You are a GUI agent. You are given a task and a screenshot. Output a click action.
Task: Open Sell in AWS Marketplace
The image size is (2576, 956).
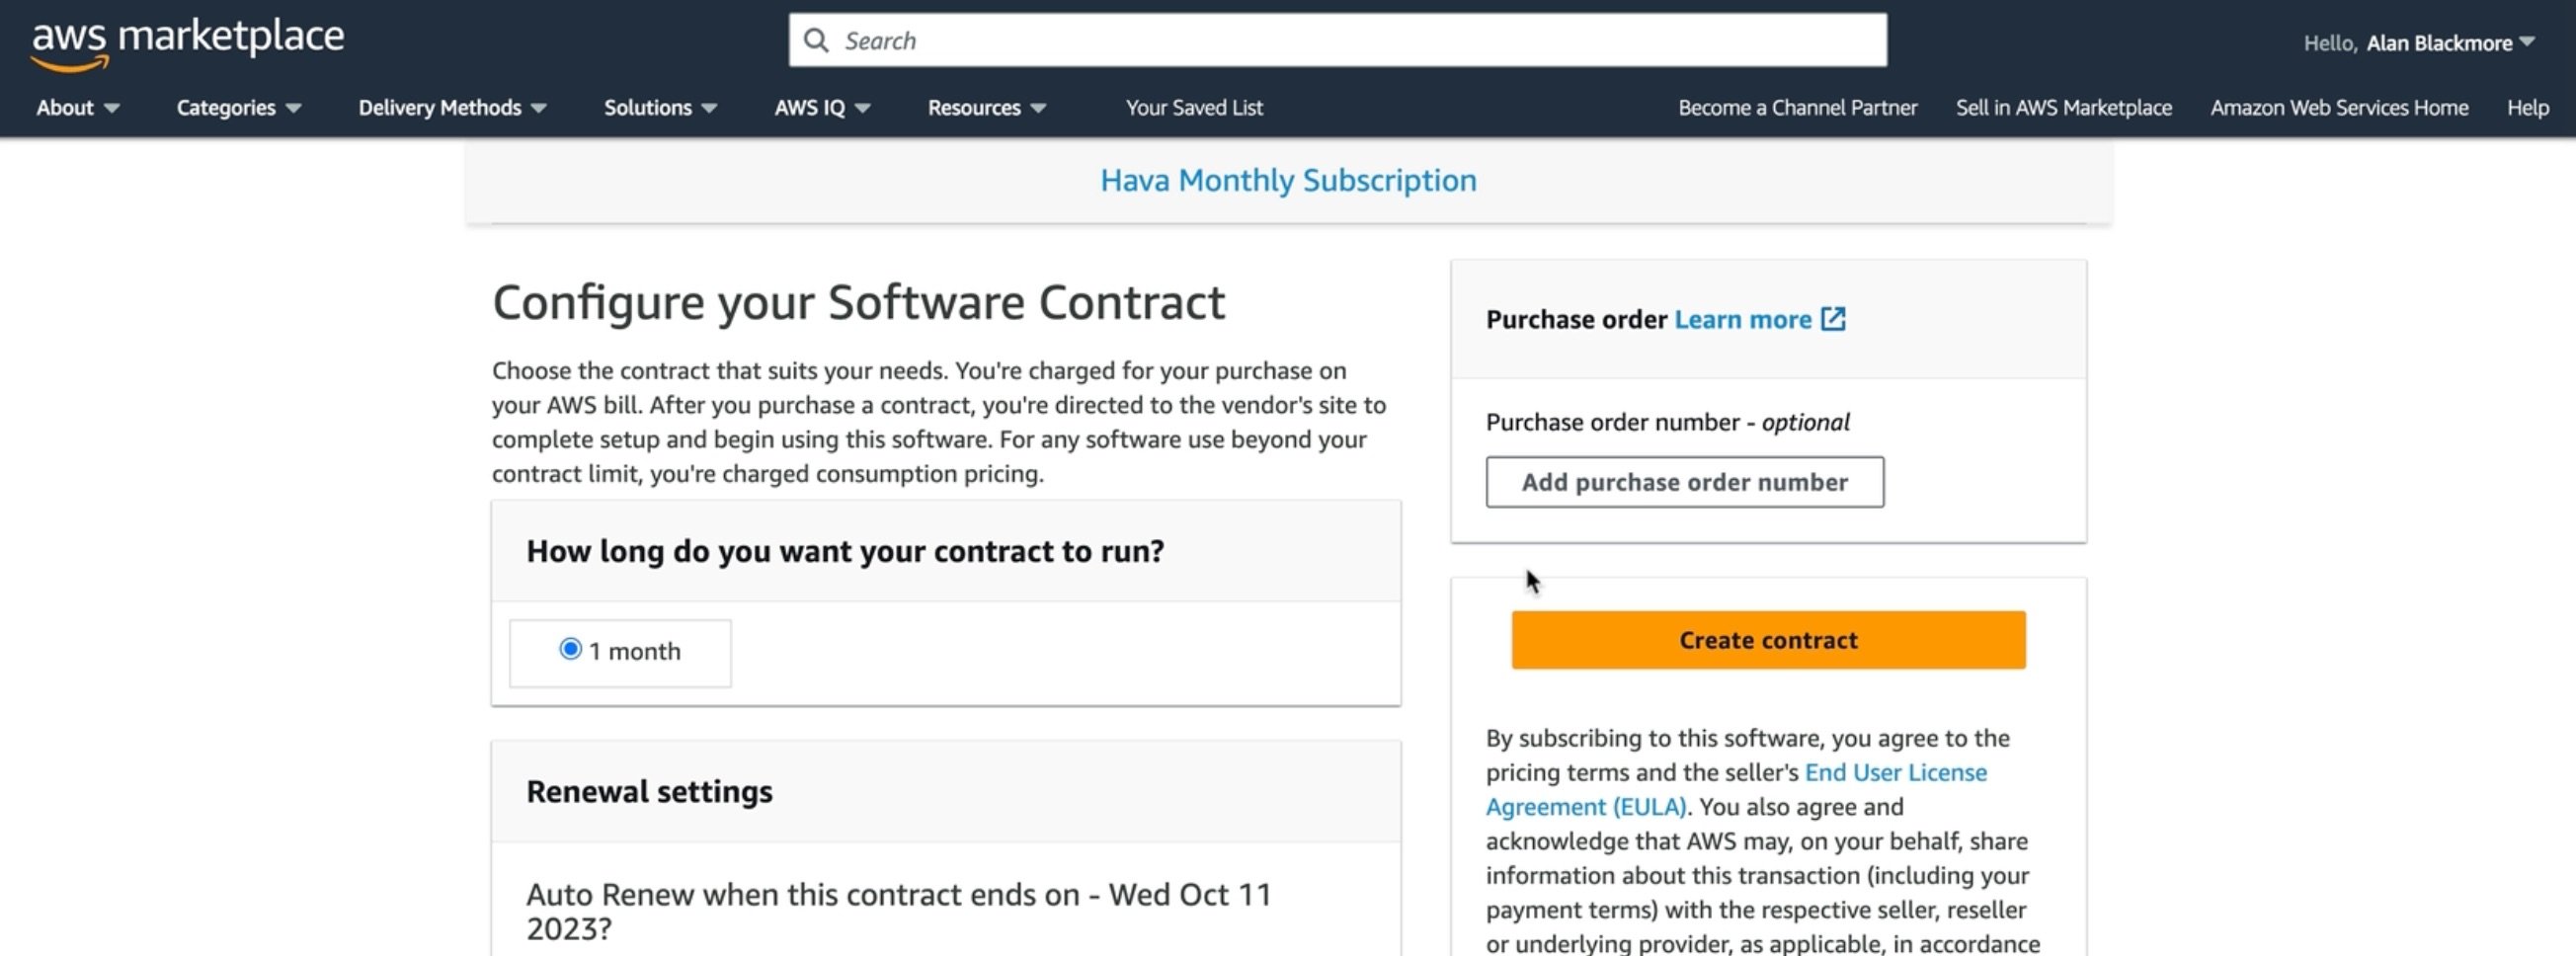[x=2063, y=108]
